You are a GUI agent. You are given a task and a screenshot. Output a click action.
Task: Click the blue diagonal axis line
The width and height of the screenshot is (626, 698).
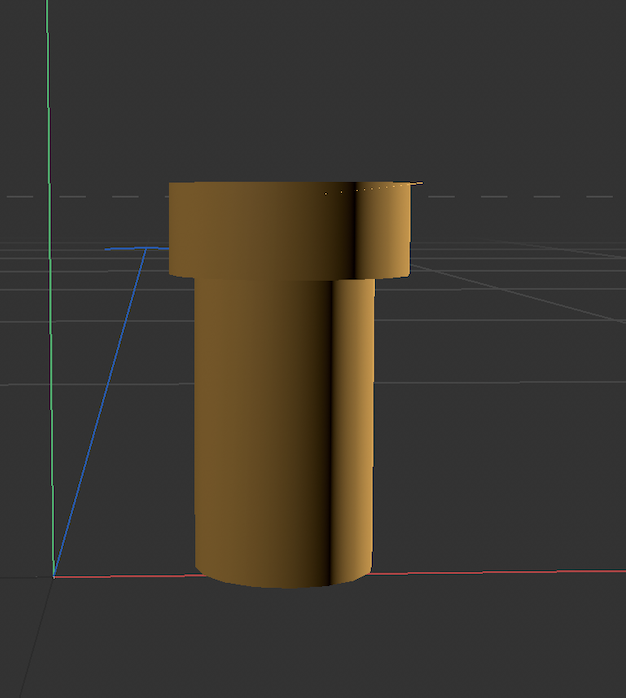(x=100, y=410)
